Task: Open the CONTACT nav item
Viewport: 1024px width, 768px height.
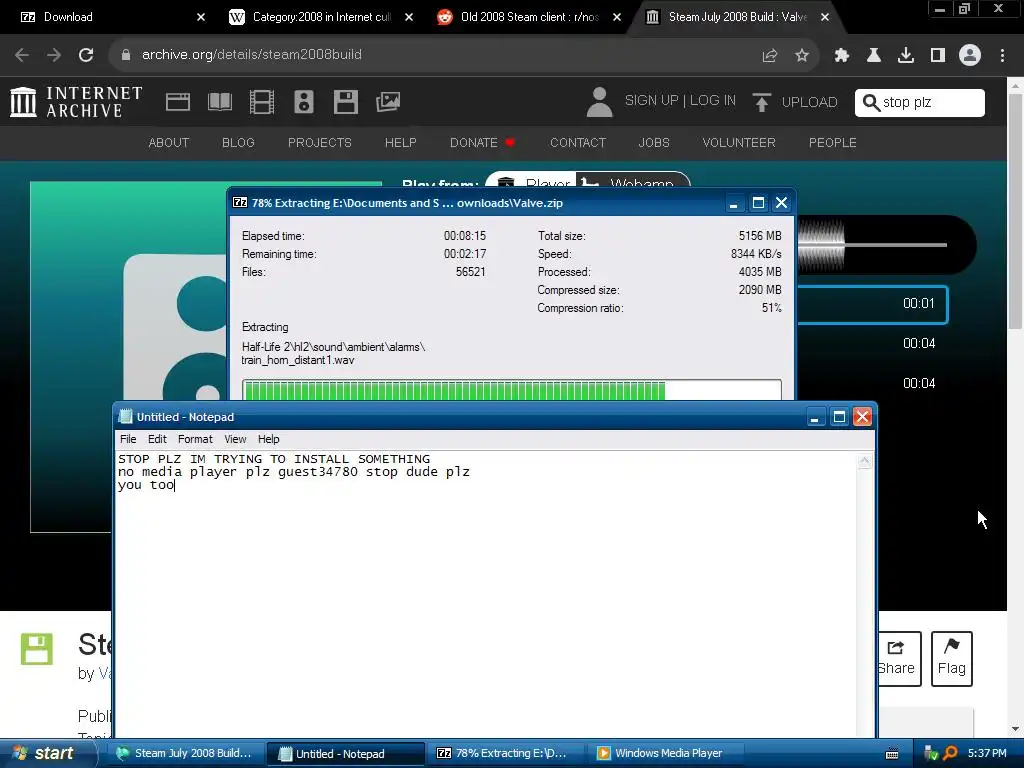Action: (578, 142)
